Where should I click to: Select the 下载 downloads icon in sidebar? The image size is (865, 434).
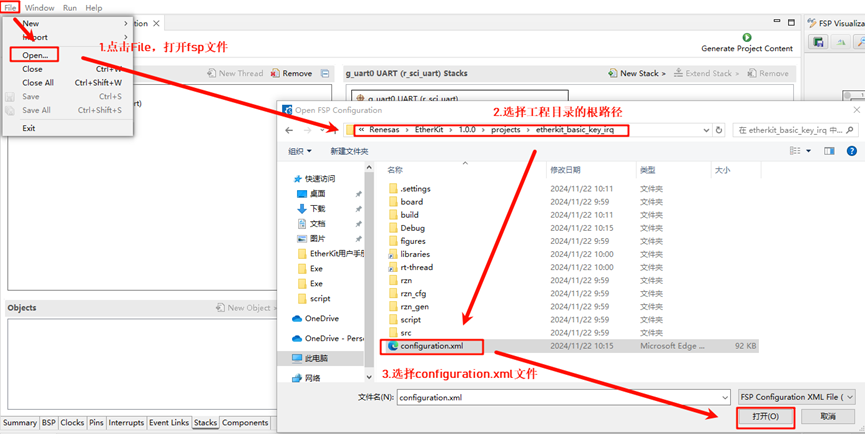[302, 208]
